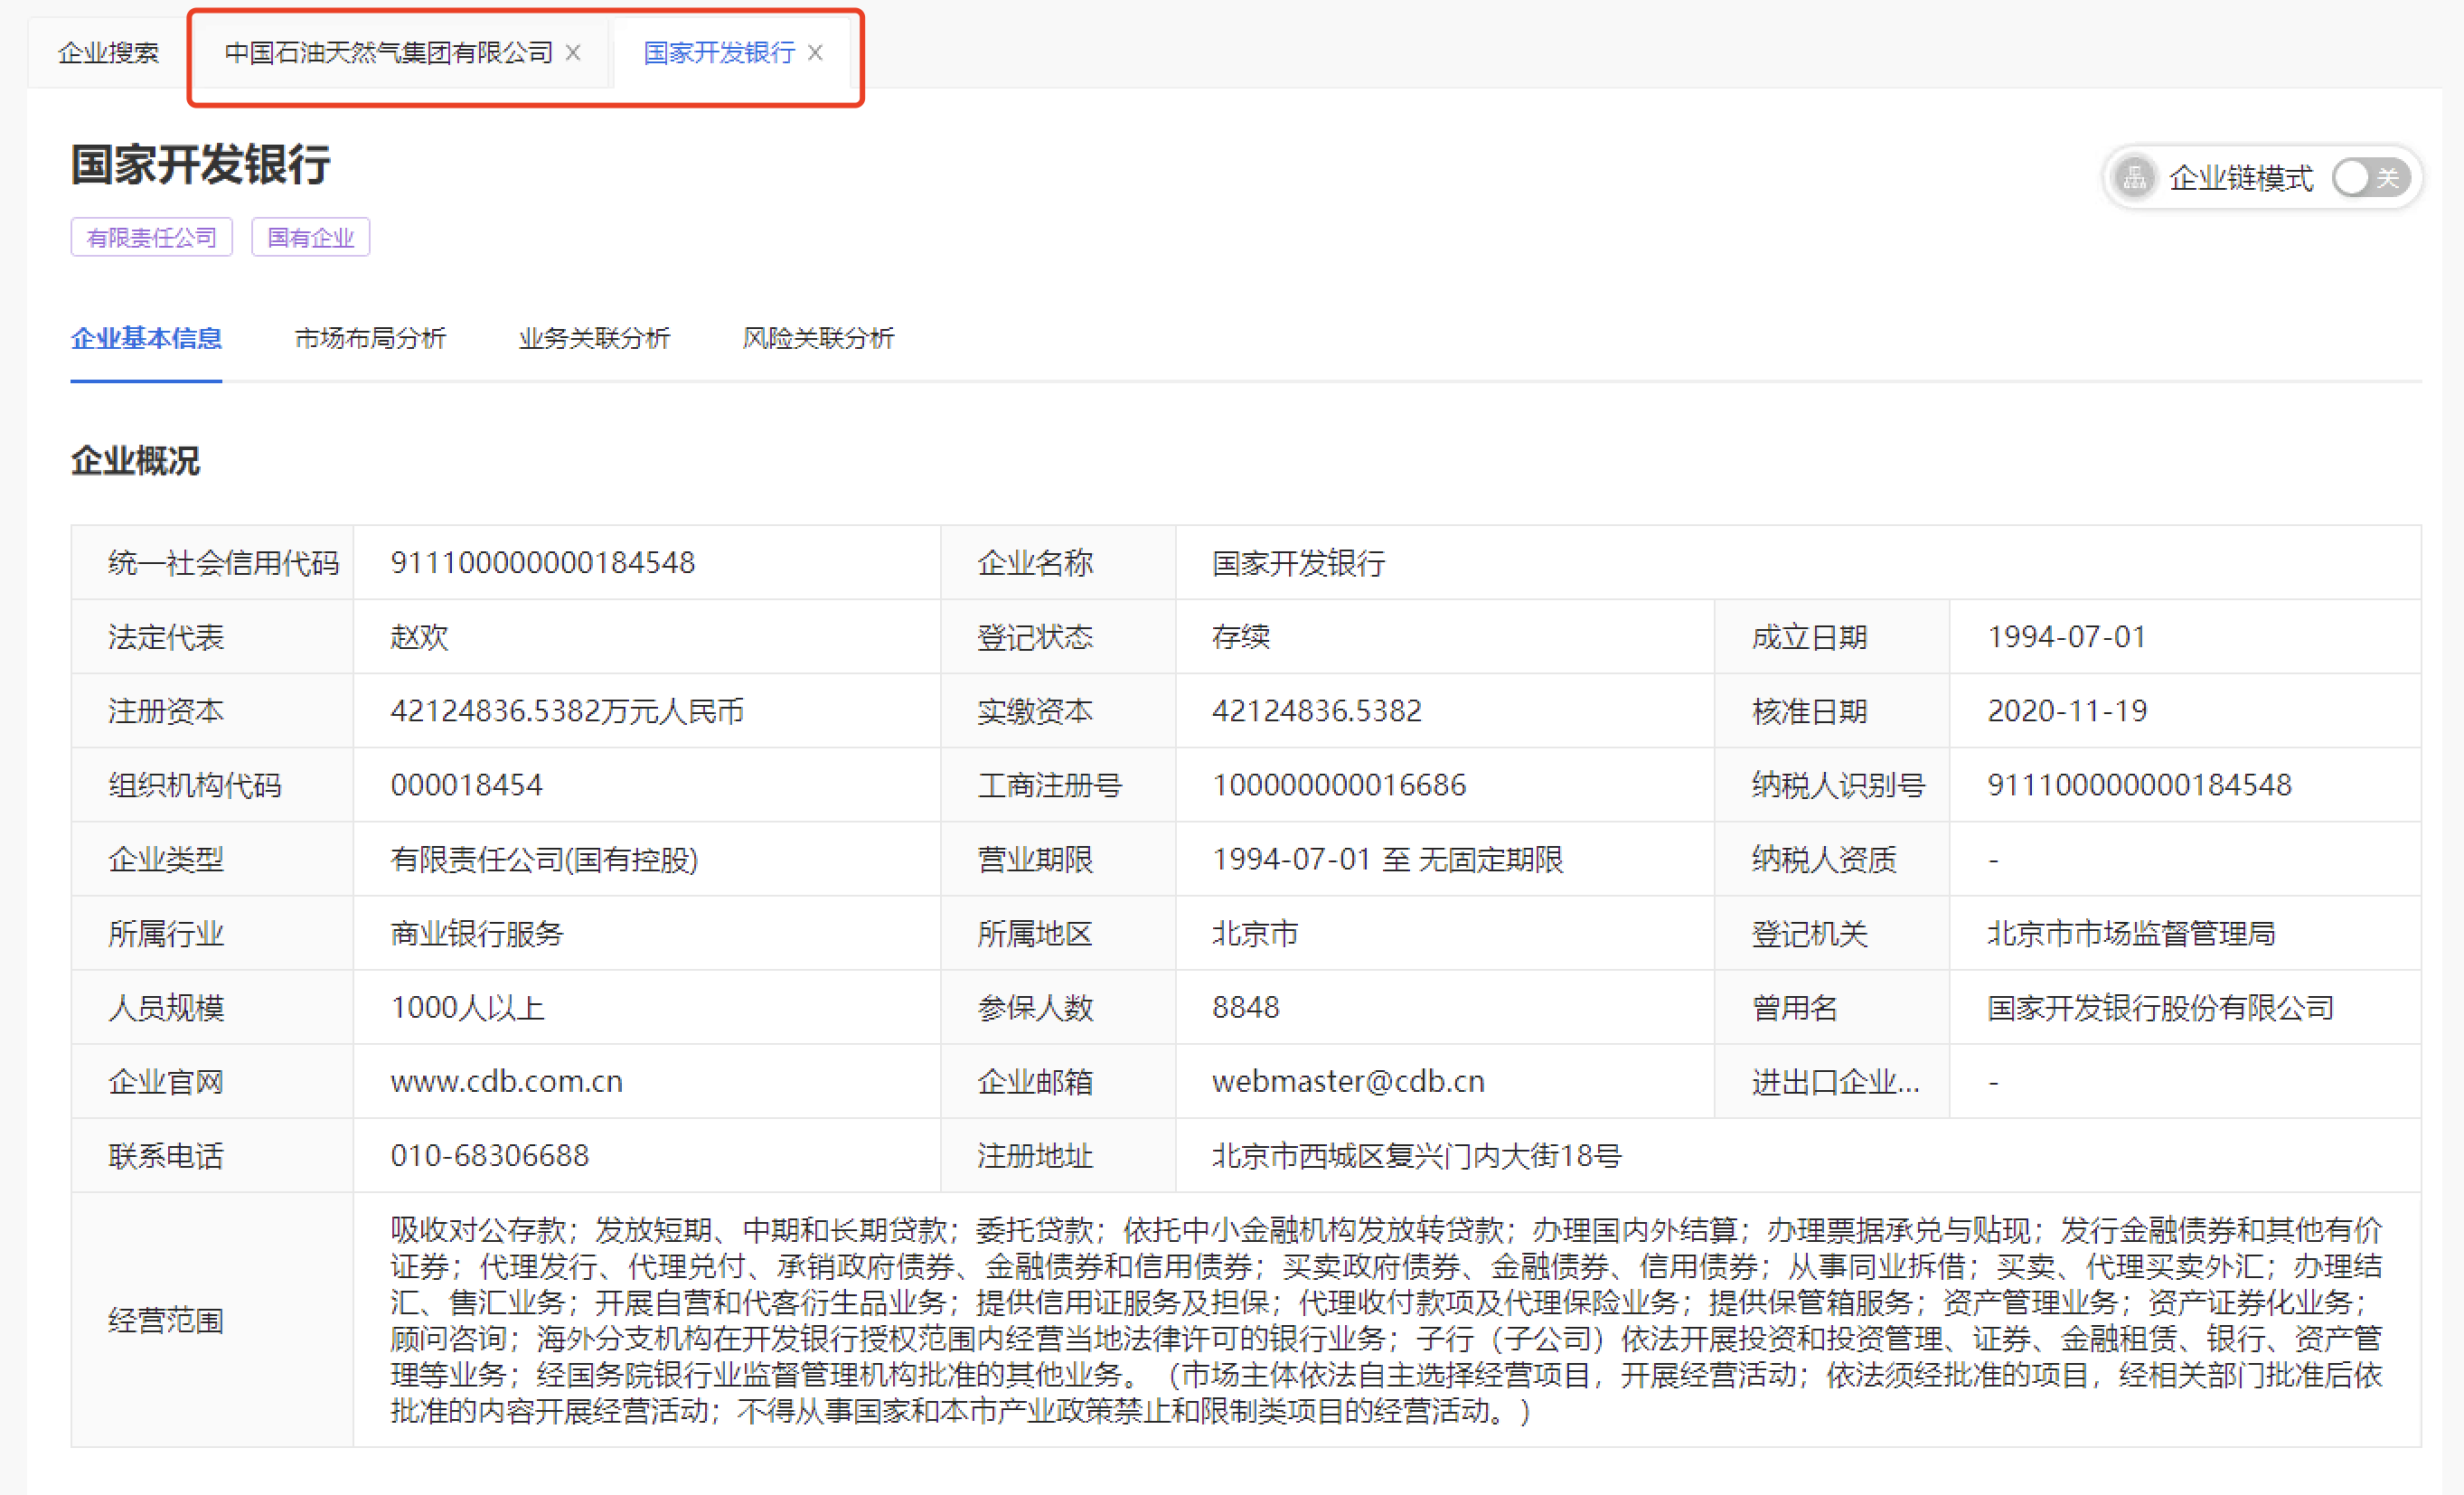Viewport: 2464px width, 1495px height.
Task: Click the 所属地区 value 北京市
Action: pos(1255,933)
